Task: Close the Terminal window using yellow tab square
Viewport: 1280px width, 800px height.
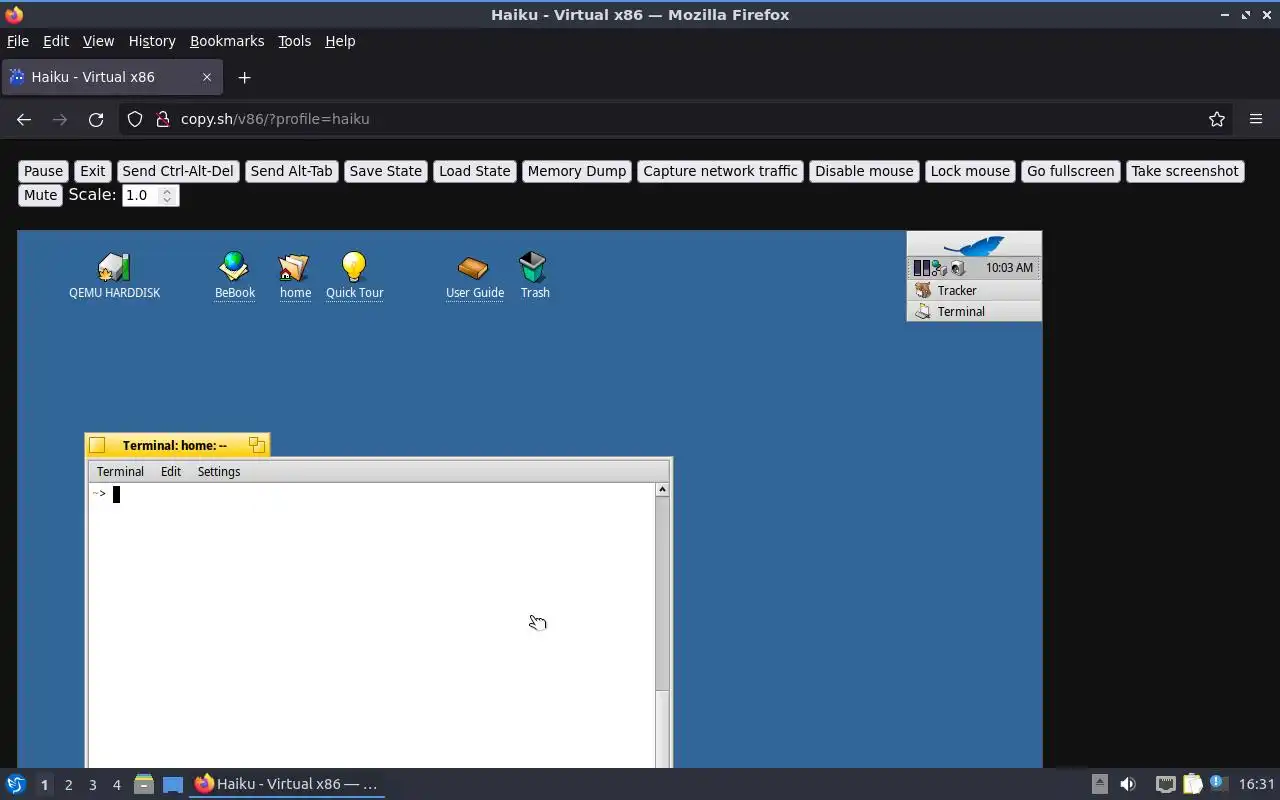Action: click(x=97, y=445)
